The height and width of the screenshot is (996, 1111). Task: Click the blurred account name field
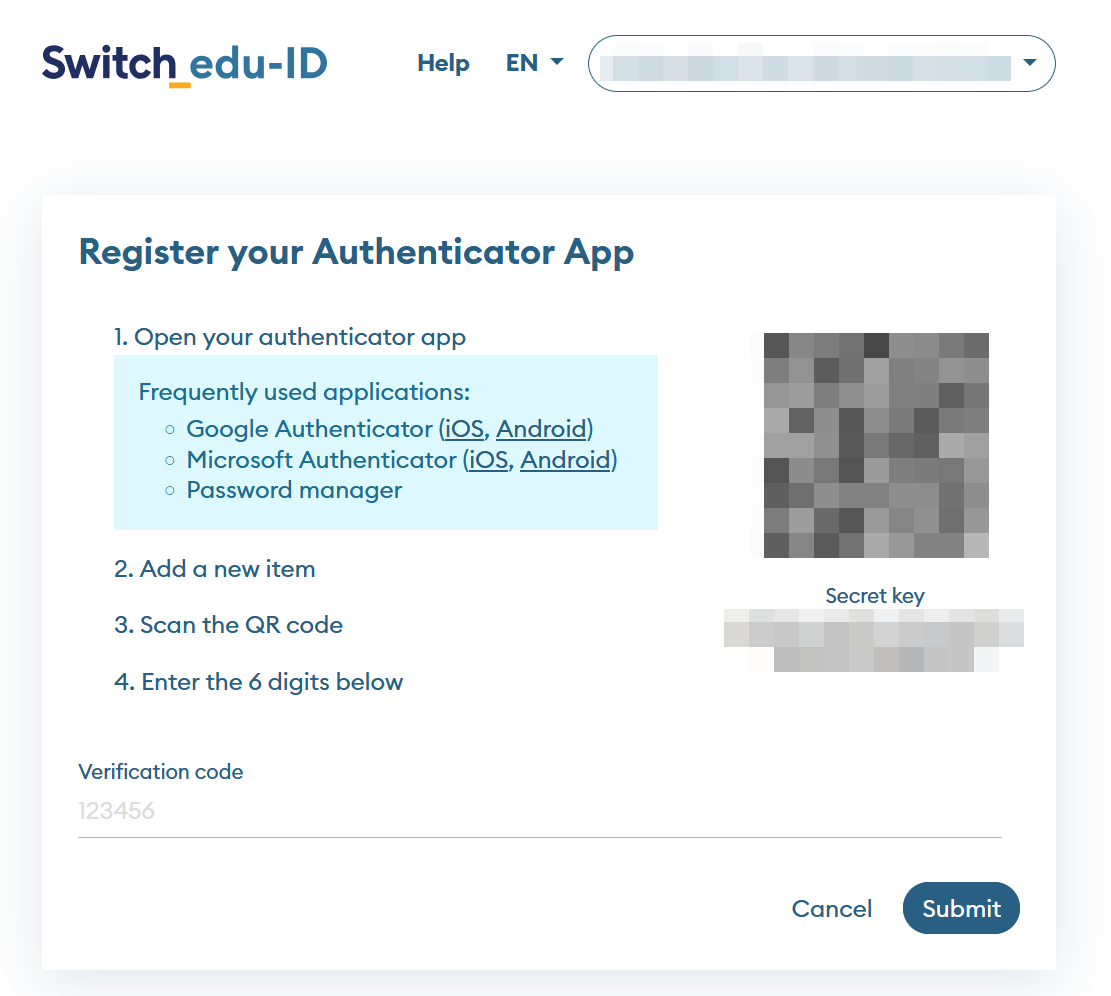click(810, 66)
